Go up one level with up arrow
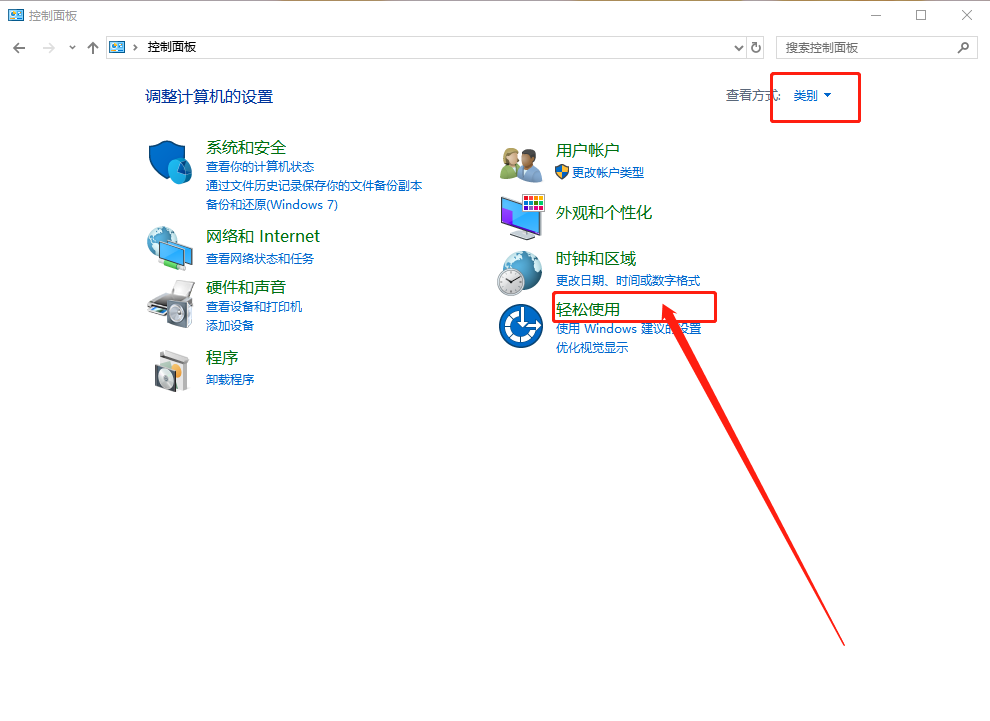This screenshot has height=721, width=990. (x=93, y=47)
